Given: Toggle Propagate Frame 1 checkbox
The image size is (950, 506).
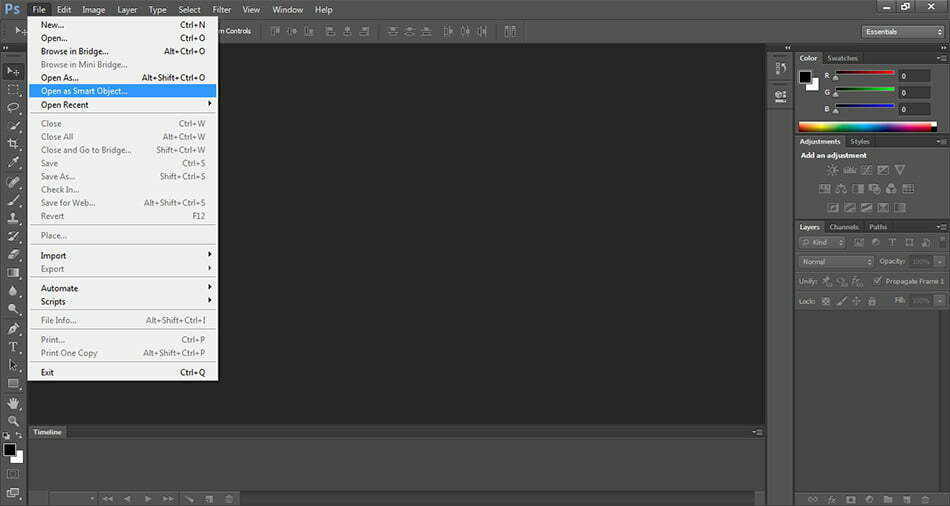Looking at the screenshot, I should point(877,281).
